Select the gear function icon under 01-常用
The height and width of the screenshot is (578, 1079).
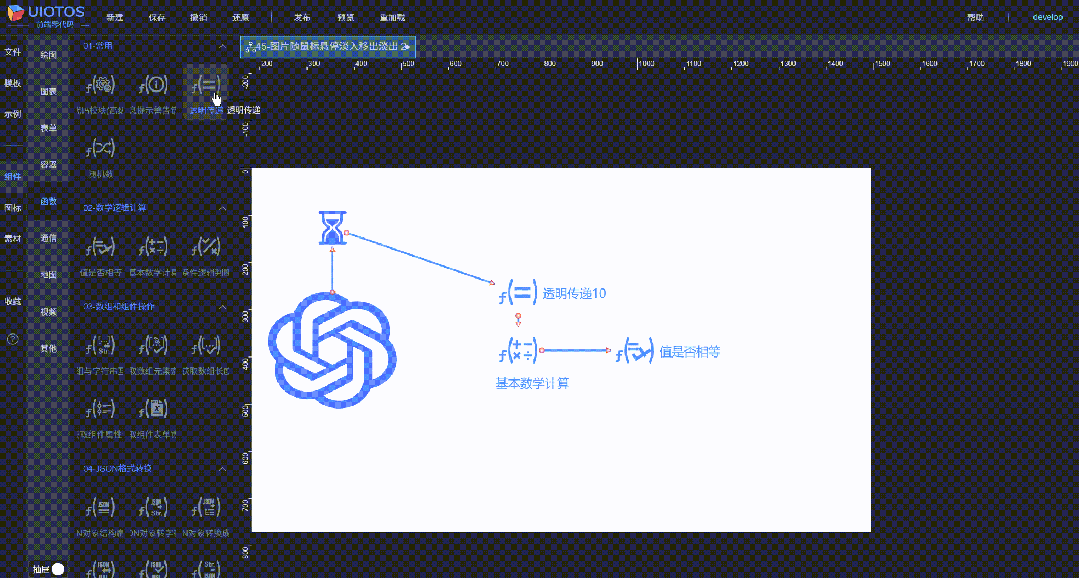tap(100, 86)
